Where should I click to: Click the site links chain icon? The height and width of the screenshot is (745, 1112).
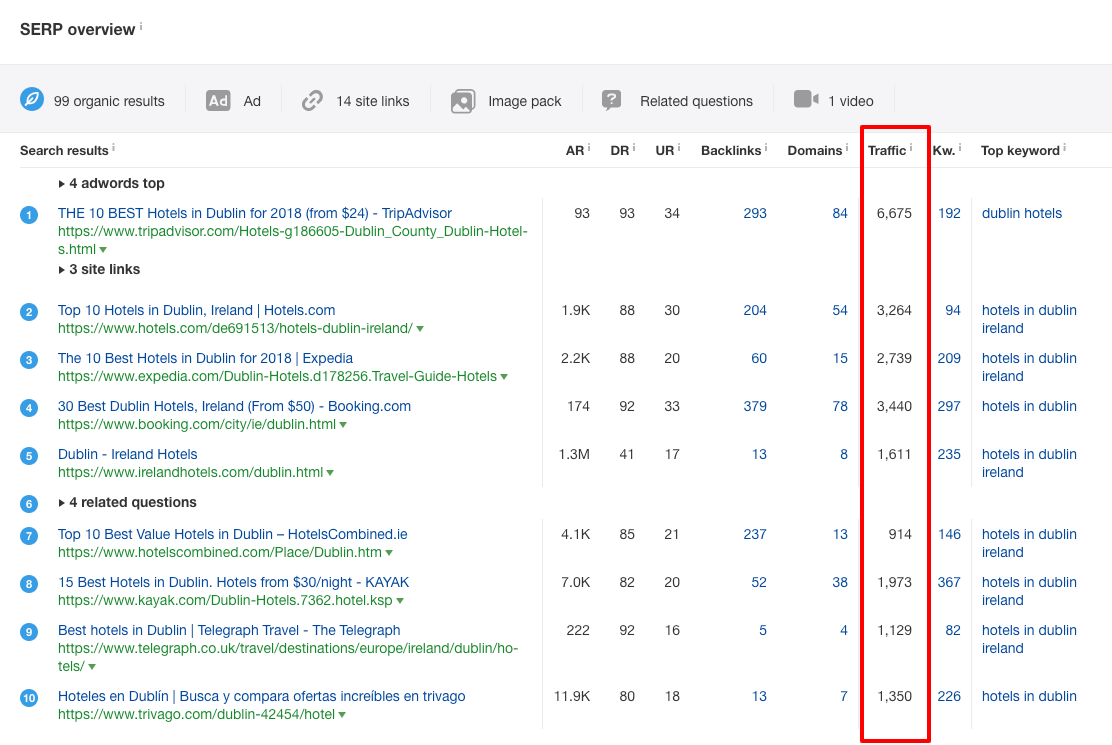point(312,101)
